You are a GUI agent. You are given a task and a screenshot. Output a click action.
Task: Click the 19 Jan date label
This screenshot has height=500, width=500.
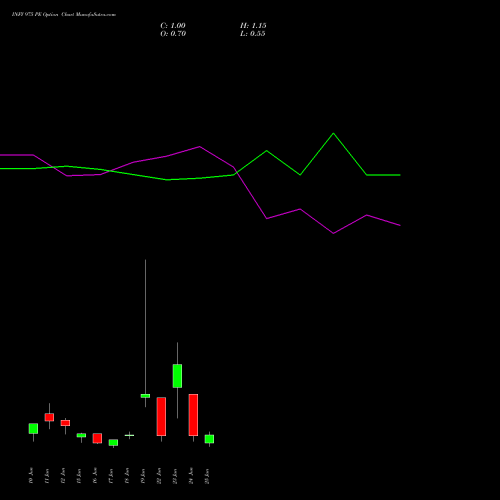[x=143, y=476]
